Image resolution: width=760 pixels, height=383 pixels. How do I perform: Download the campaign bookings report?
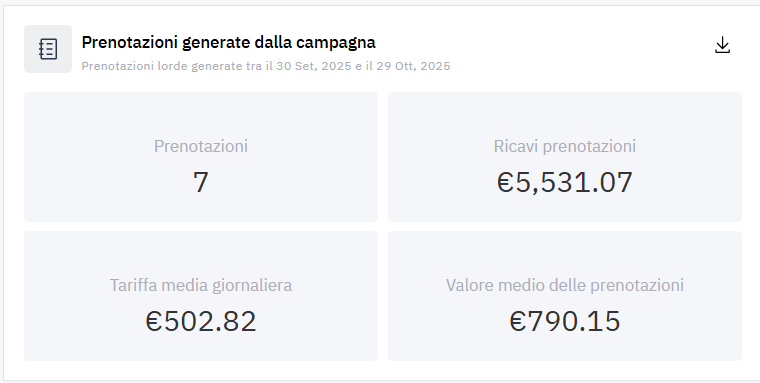pos(722,45)
